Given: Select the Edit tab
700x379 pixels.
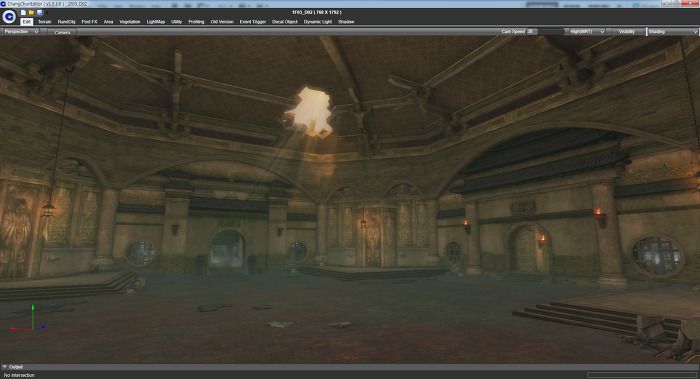Looking at the screenshot, I should (x=27, y=21).
